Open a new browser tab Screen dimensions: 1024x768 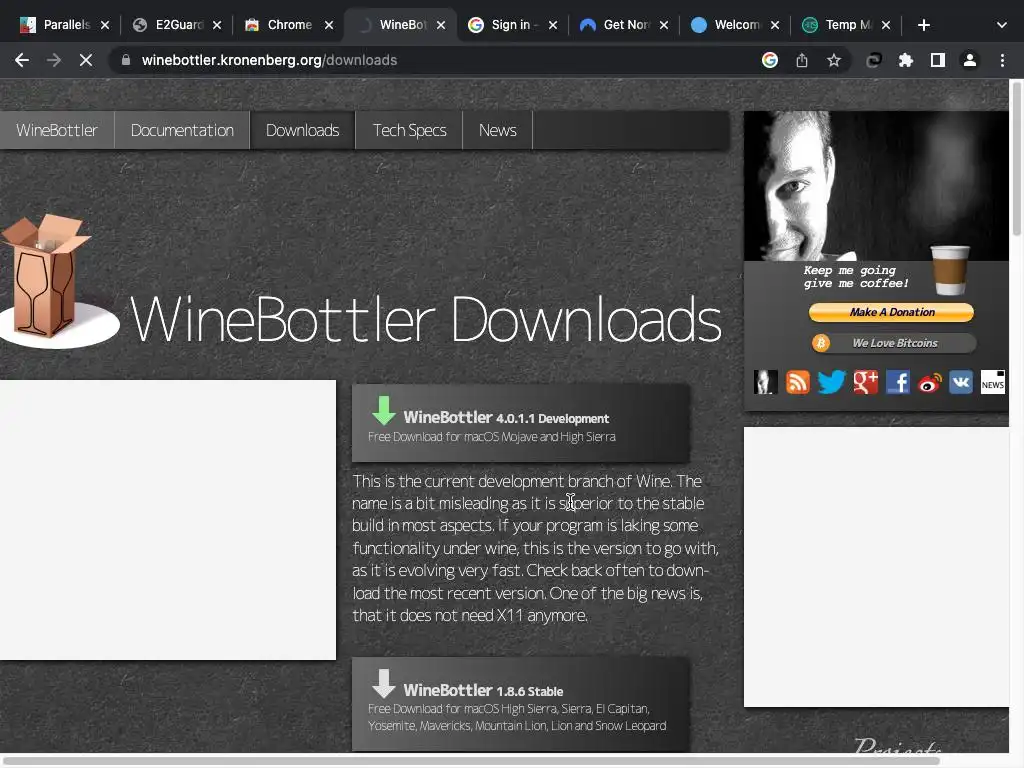[x=923, y=25]
